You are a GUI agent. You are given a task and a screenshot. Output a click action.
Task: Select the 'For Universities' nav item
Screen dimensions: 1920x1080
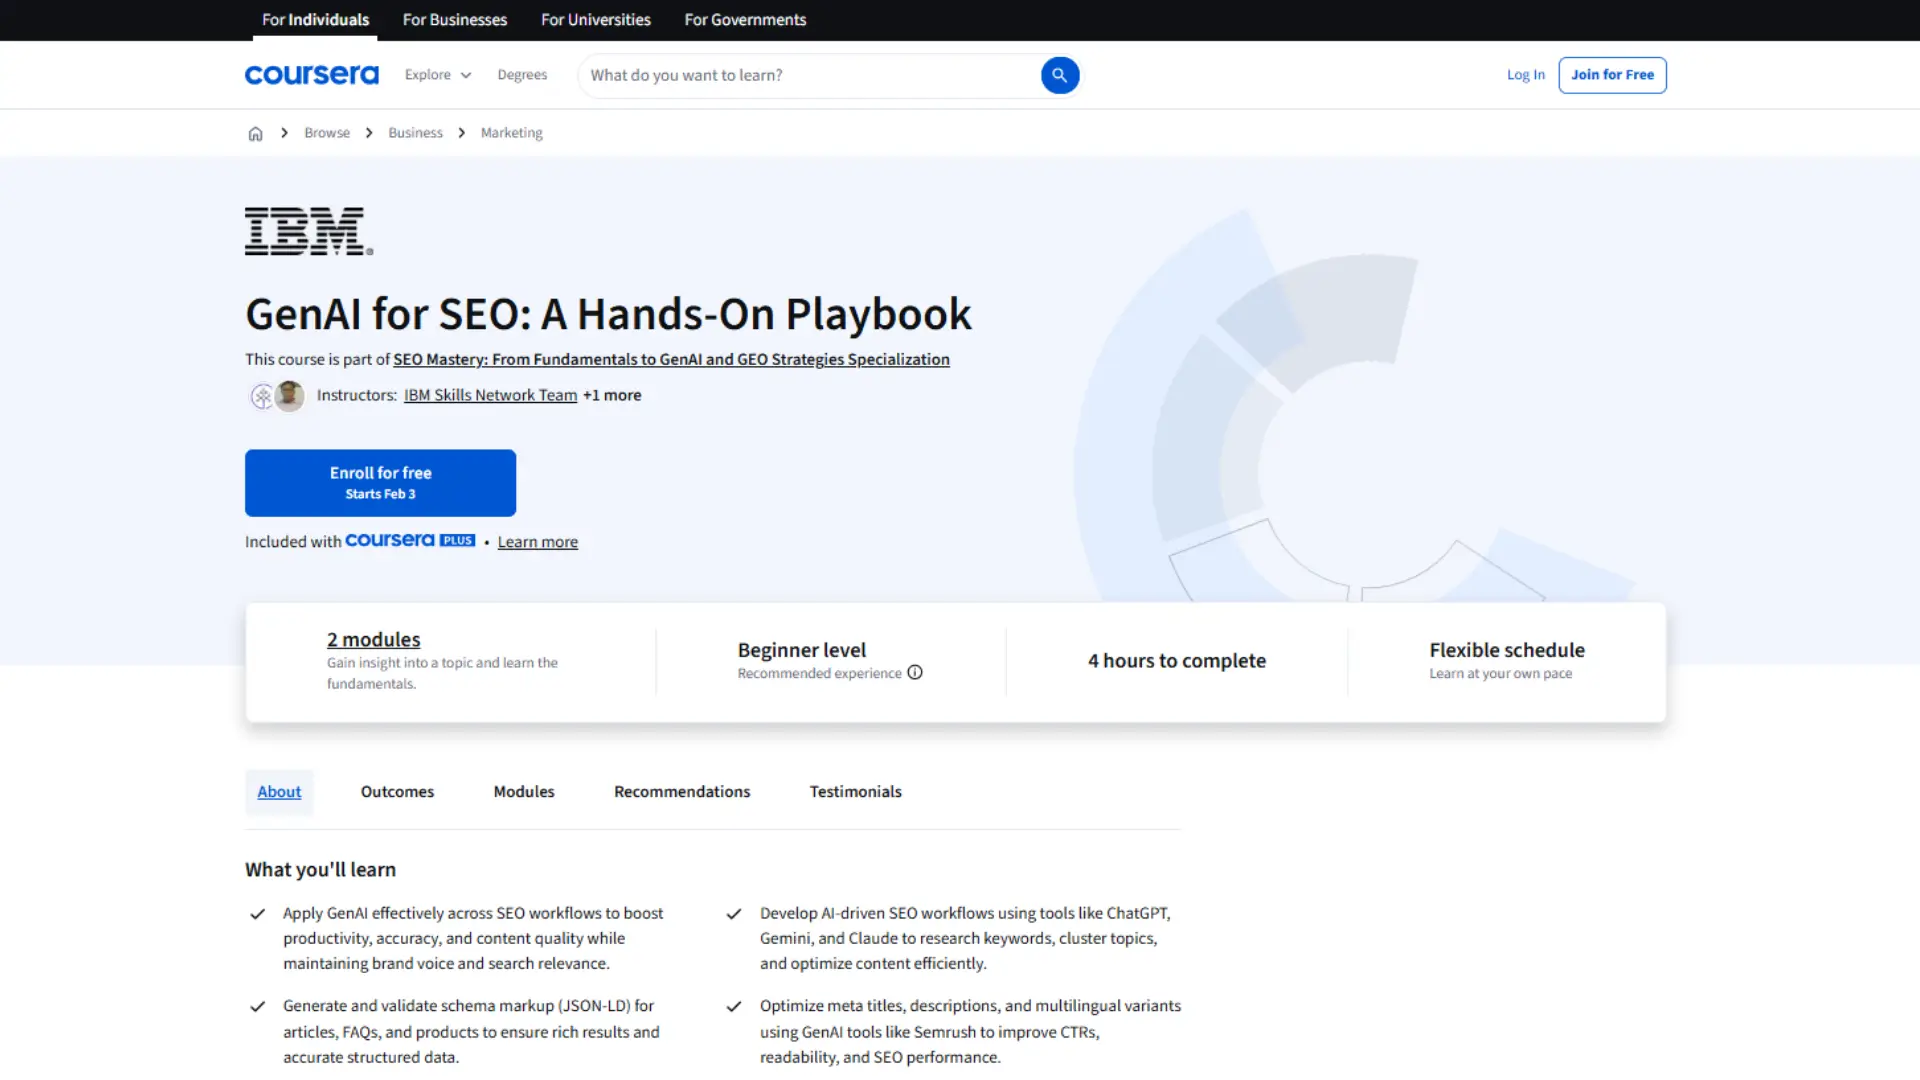[x=595, y=19]
